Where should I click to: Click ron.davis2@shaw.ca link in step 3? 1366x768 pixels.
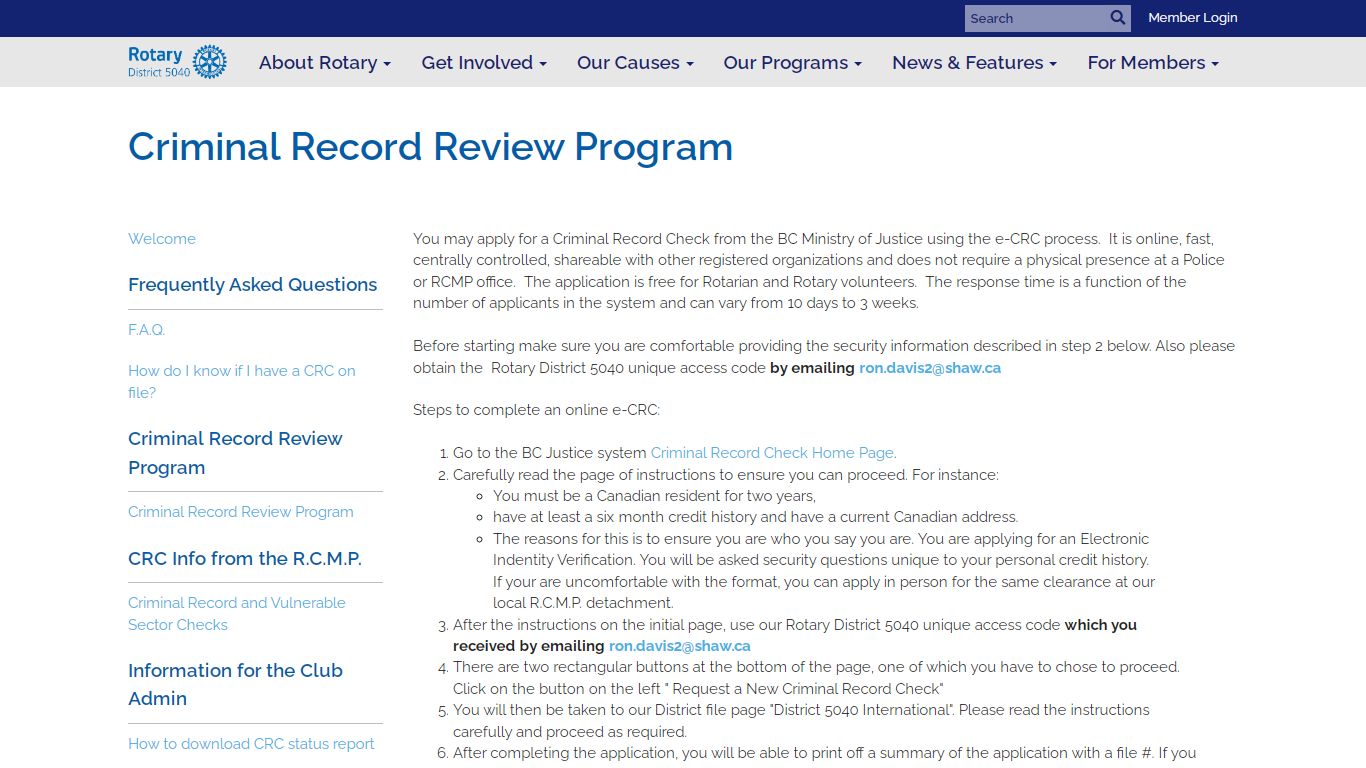pos(680,646)
